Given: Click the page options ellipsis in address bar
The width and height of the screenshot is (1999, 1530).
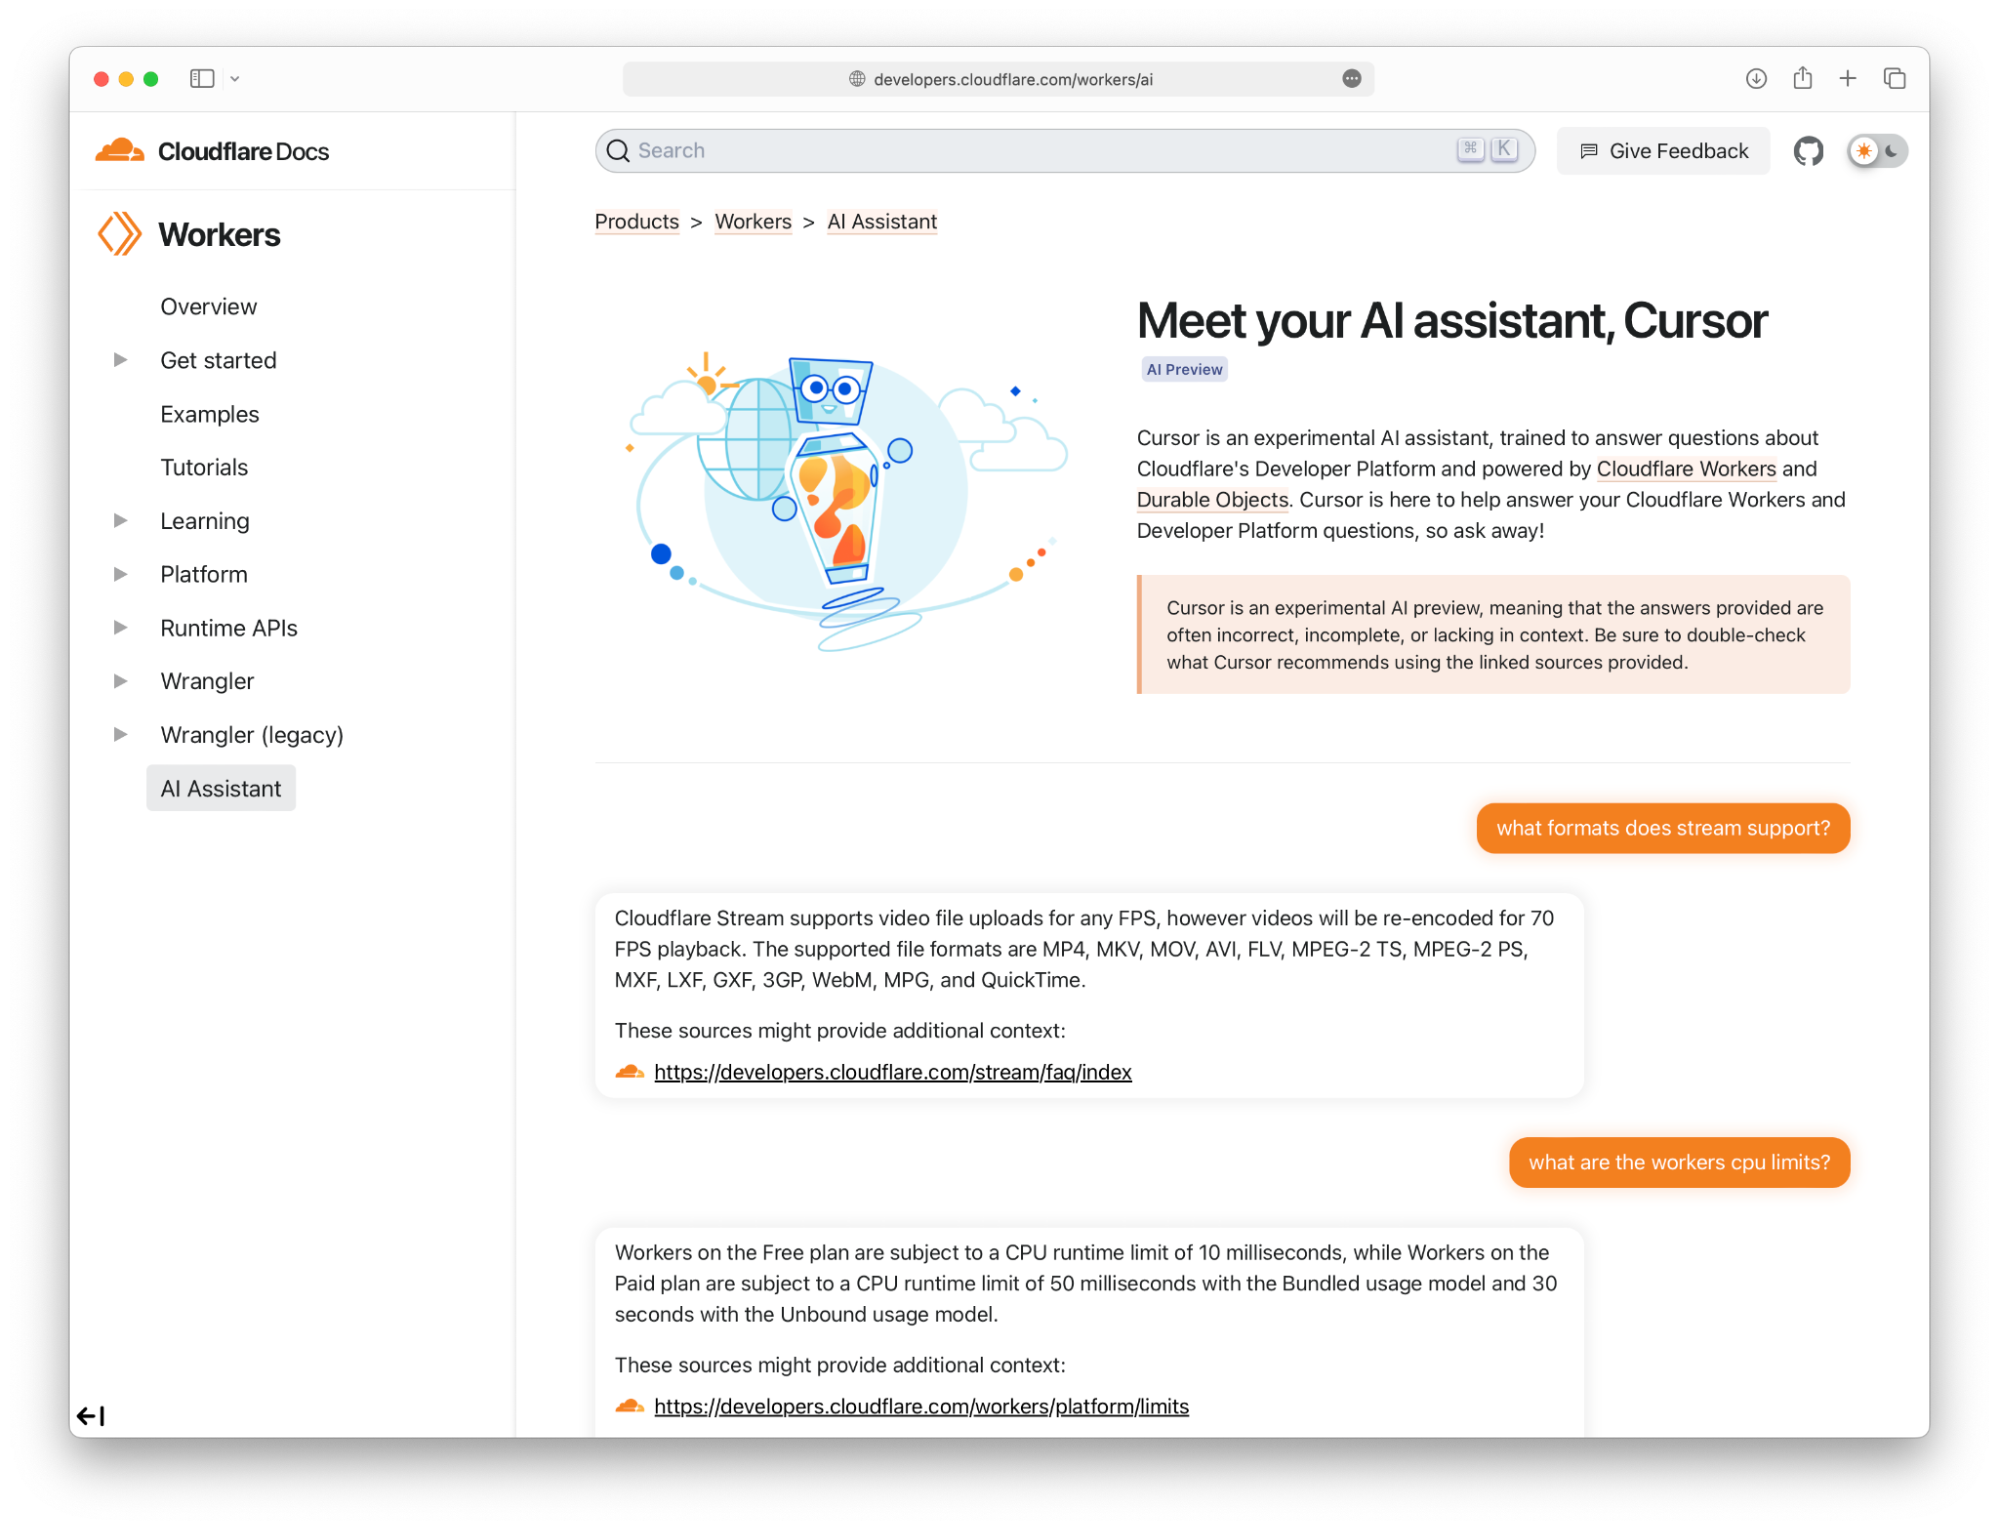Looking at the screenshot, I should coord(1351,79).
